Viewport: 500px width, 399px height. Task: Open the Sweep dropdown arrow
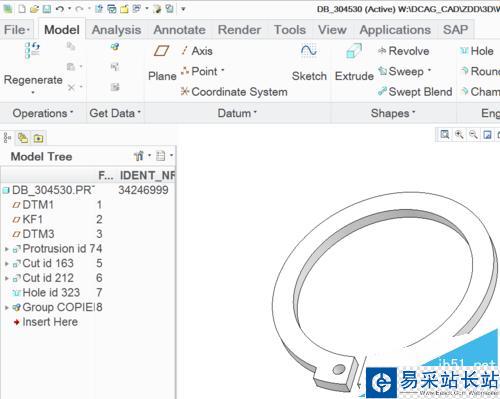(x=429, y=70)
